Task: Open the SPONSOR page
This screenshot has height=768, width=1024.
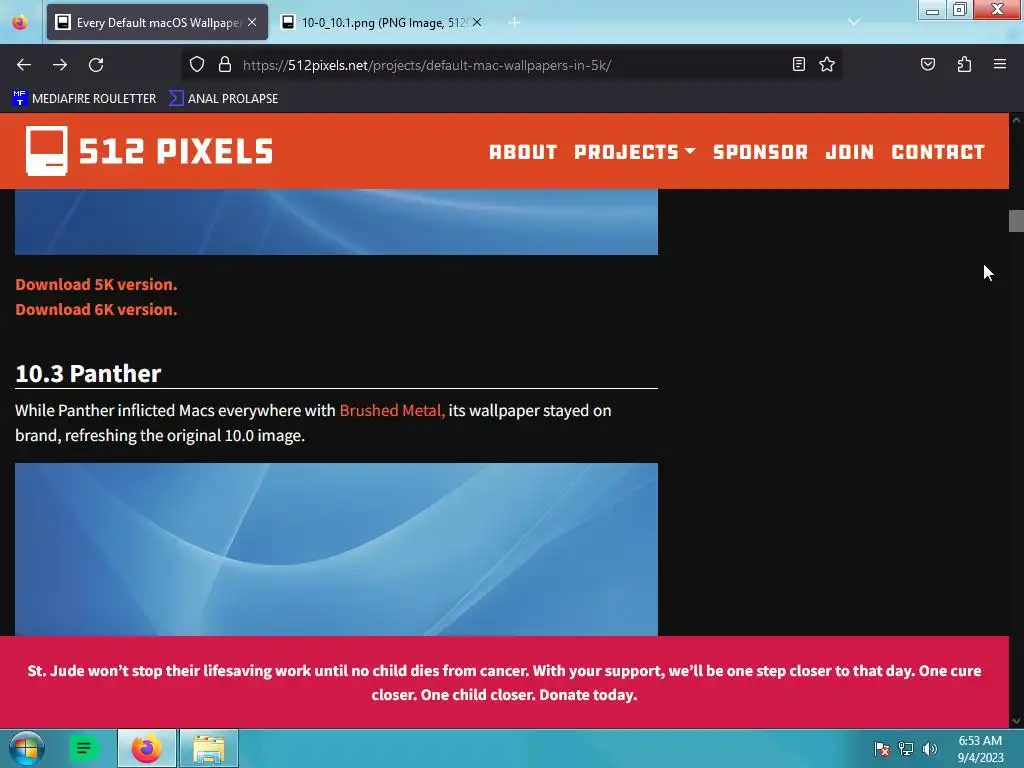Action: click(760, 152)
